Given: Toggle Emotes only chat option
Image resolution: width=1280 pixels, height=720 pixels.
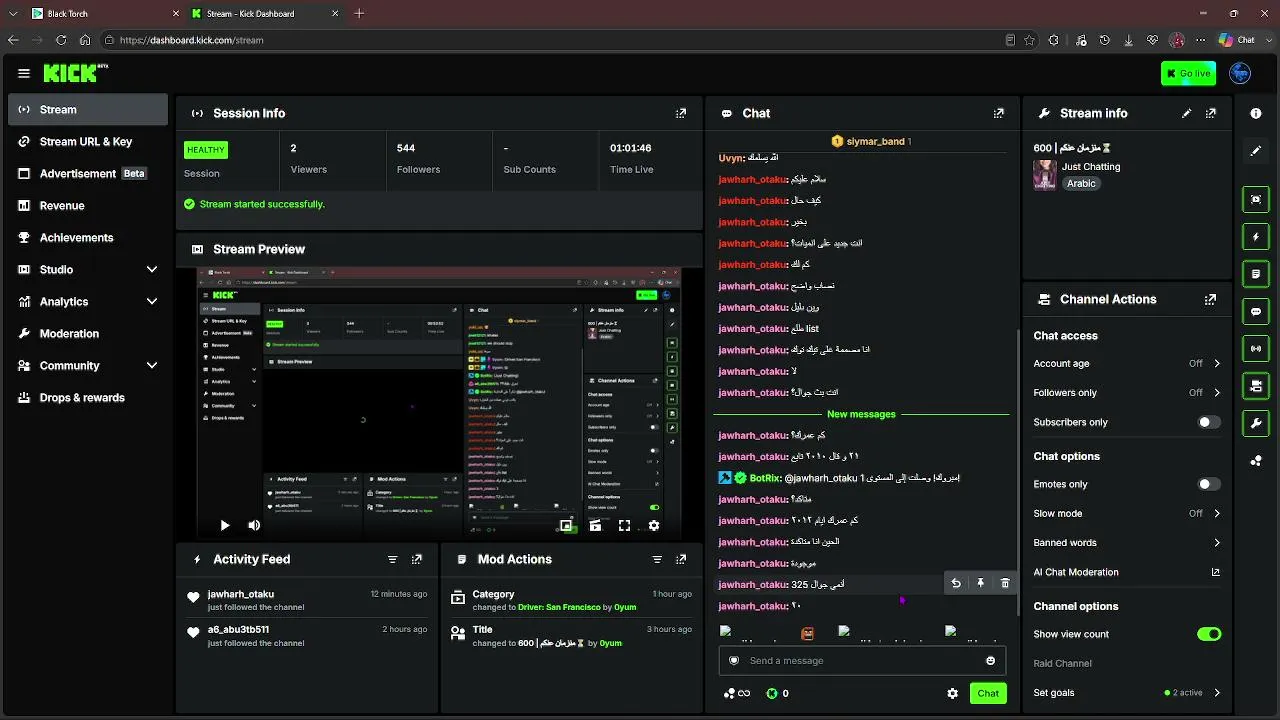Looking at the screenshot, I should [x=1209, y=484].
